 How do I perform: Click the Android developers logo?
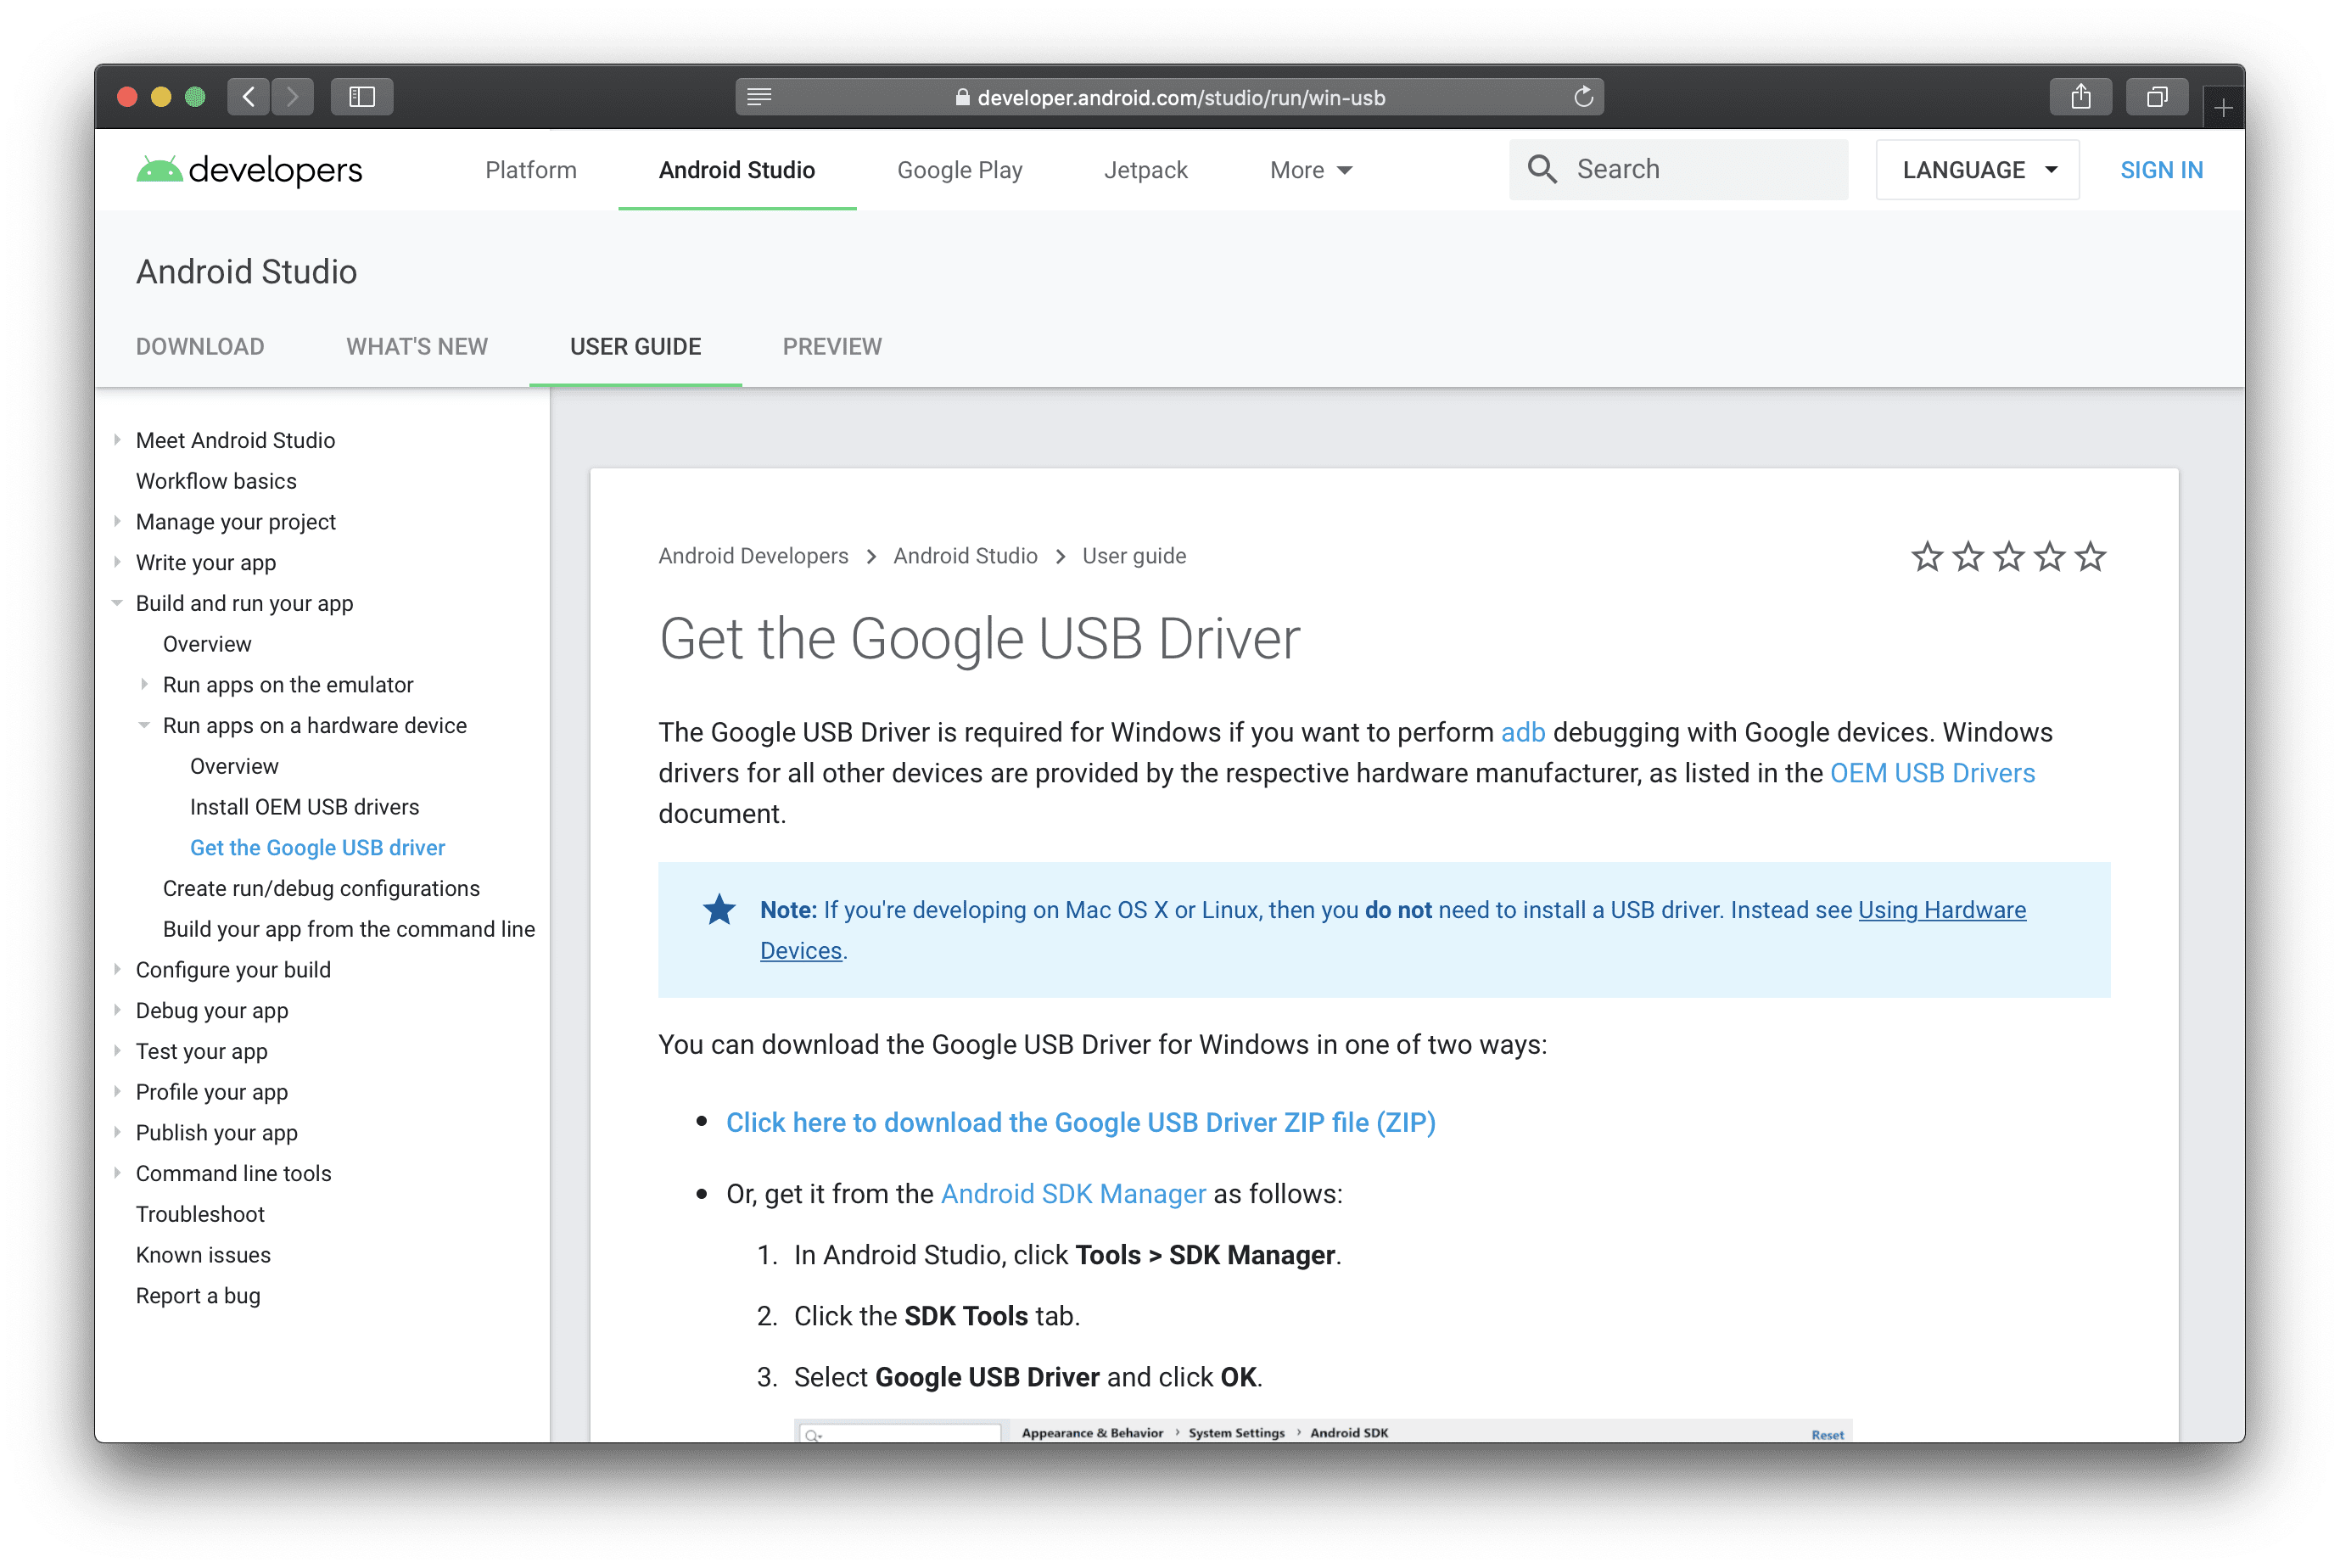(248, 169)
